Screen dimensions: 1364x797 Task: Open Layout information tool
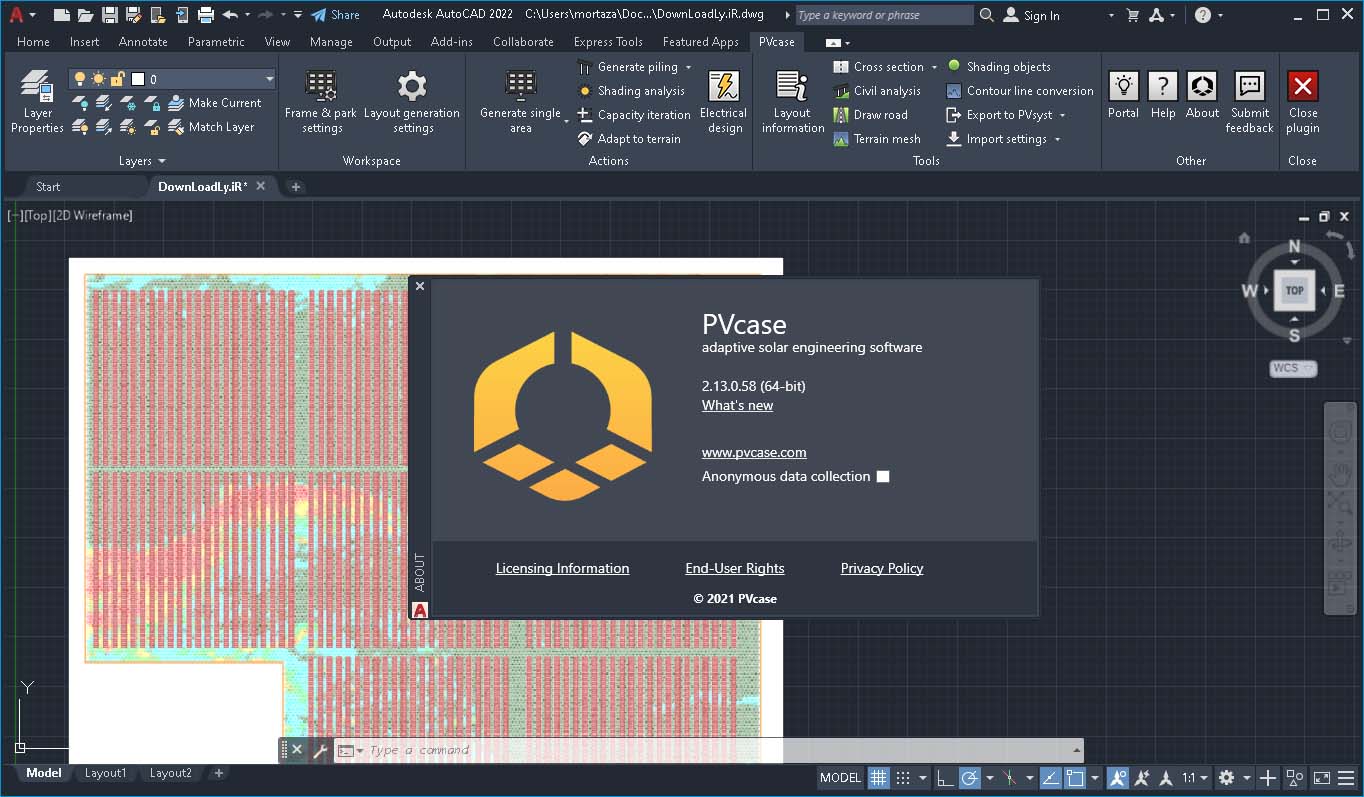coord(792,101)
